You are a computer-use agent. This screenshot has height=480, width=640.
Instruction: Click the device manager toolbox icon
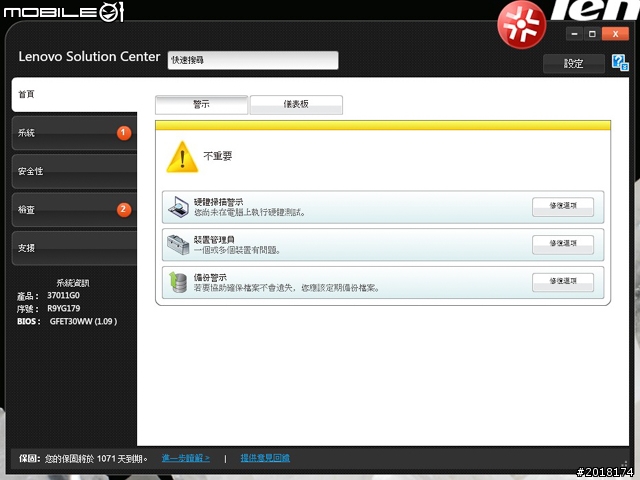coord(178,244)
